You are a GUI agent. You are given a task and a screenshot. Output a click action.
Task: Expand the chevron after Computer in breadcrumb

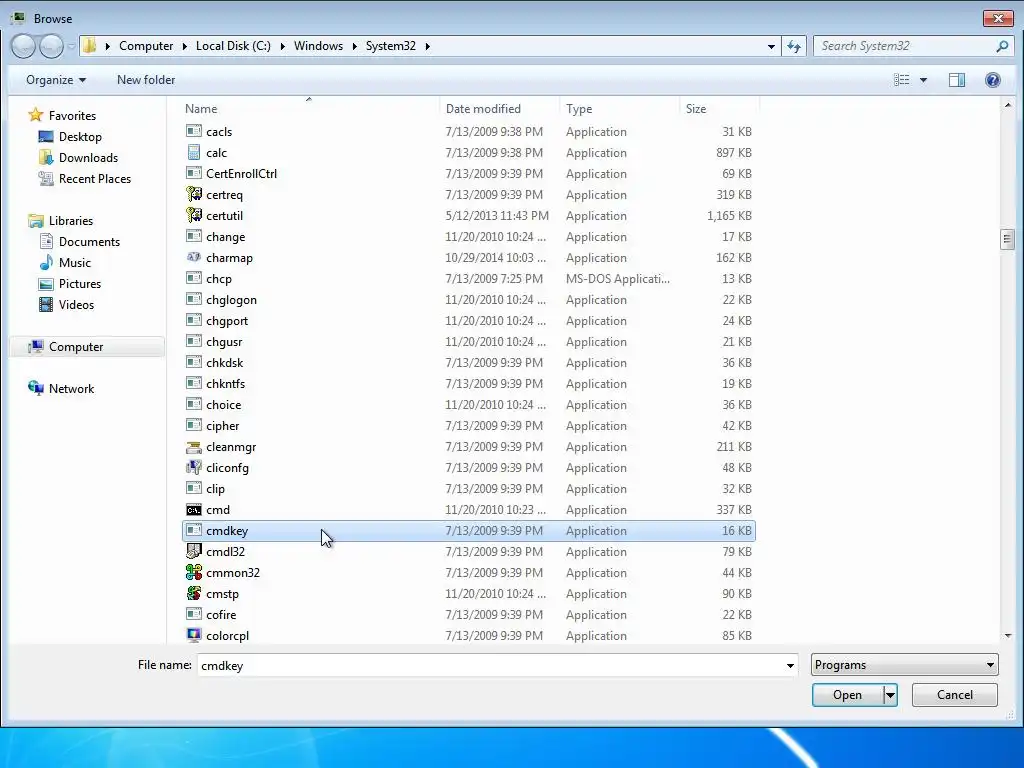(185, 46)
